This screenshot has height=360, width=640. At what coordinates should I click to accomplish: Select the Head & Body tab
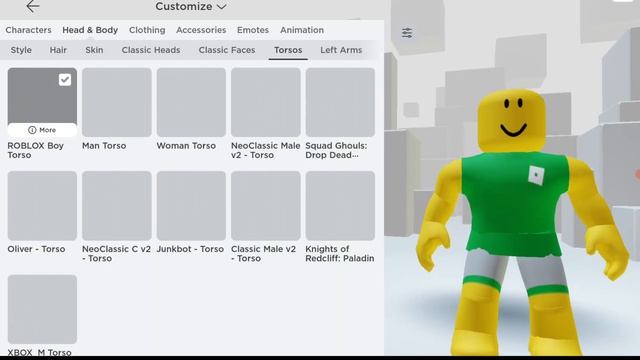90,30
